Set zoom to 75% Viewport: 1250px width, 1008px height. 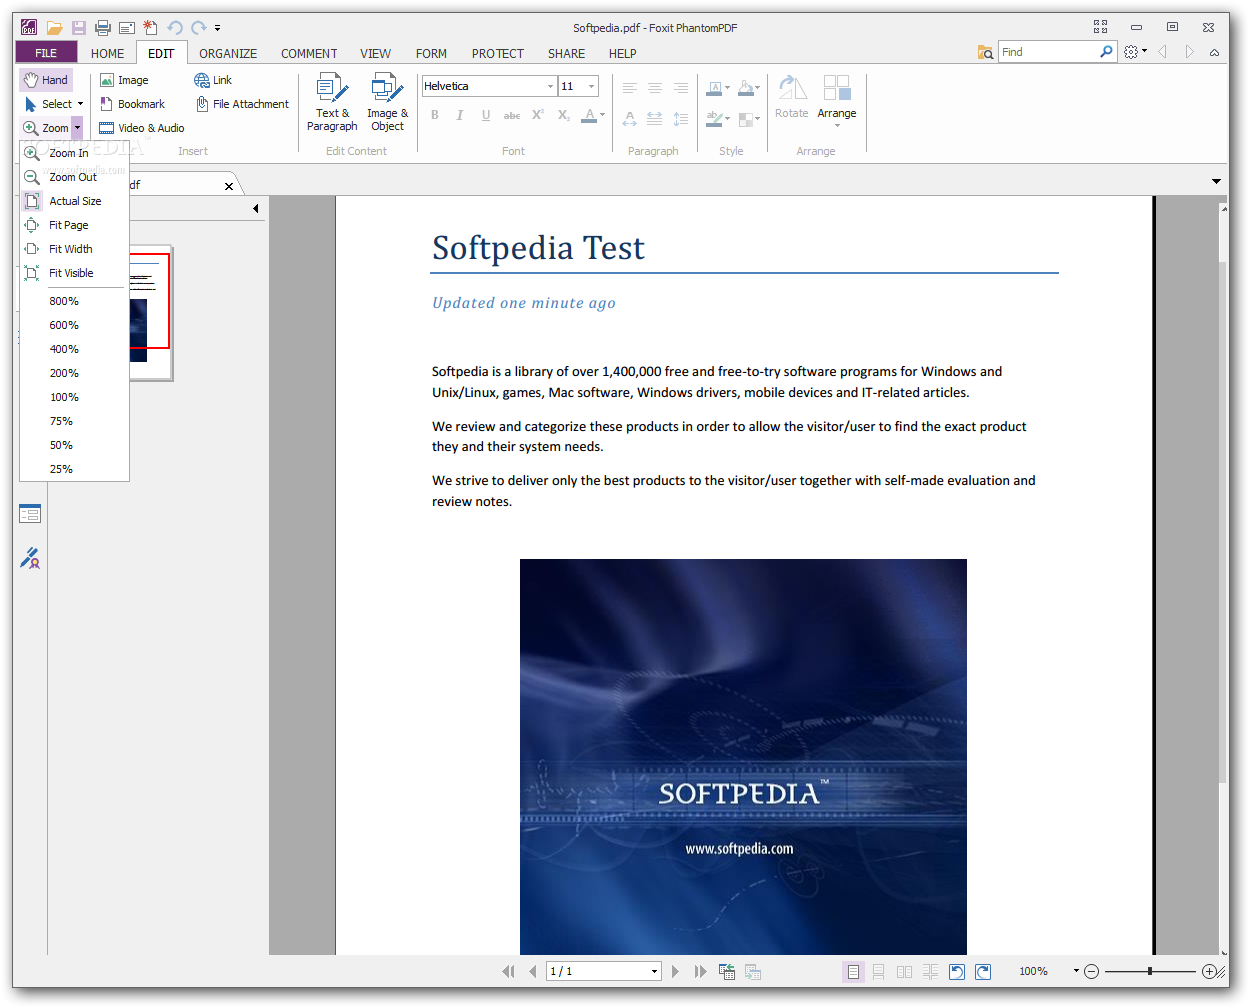(74, 421)
